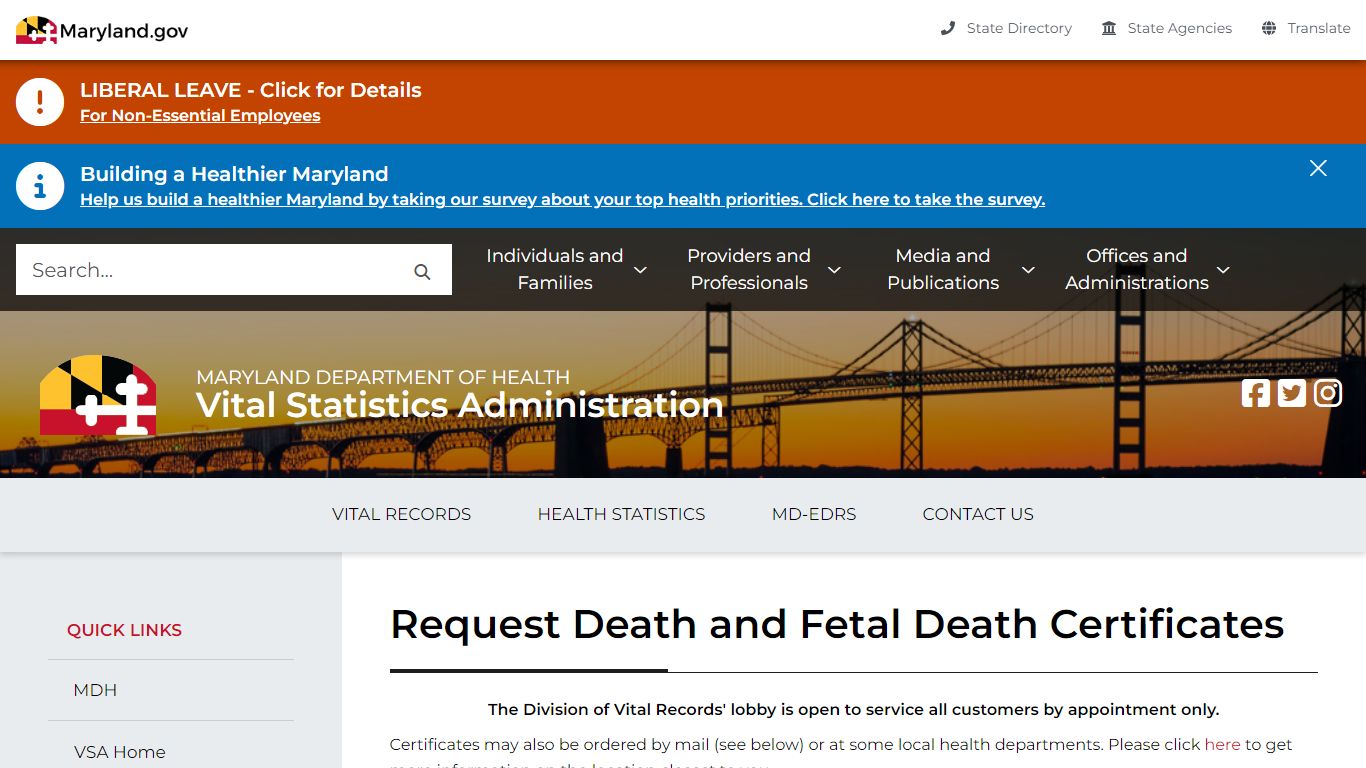Viewport: 1366px width, 768px height.
Task: Go to the Contact Us tab
Action: tap(978, 514)
